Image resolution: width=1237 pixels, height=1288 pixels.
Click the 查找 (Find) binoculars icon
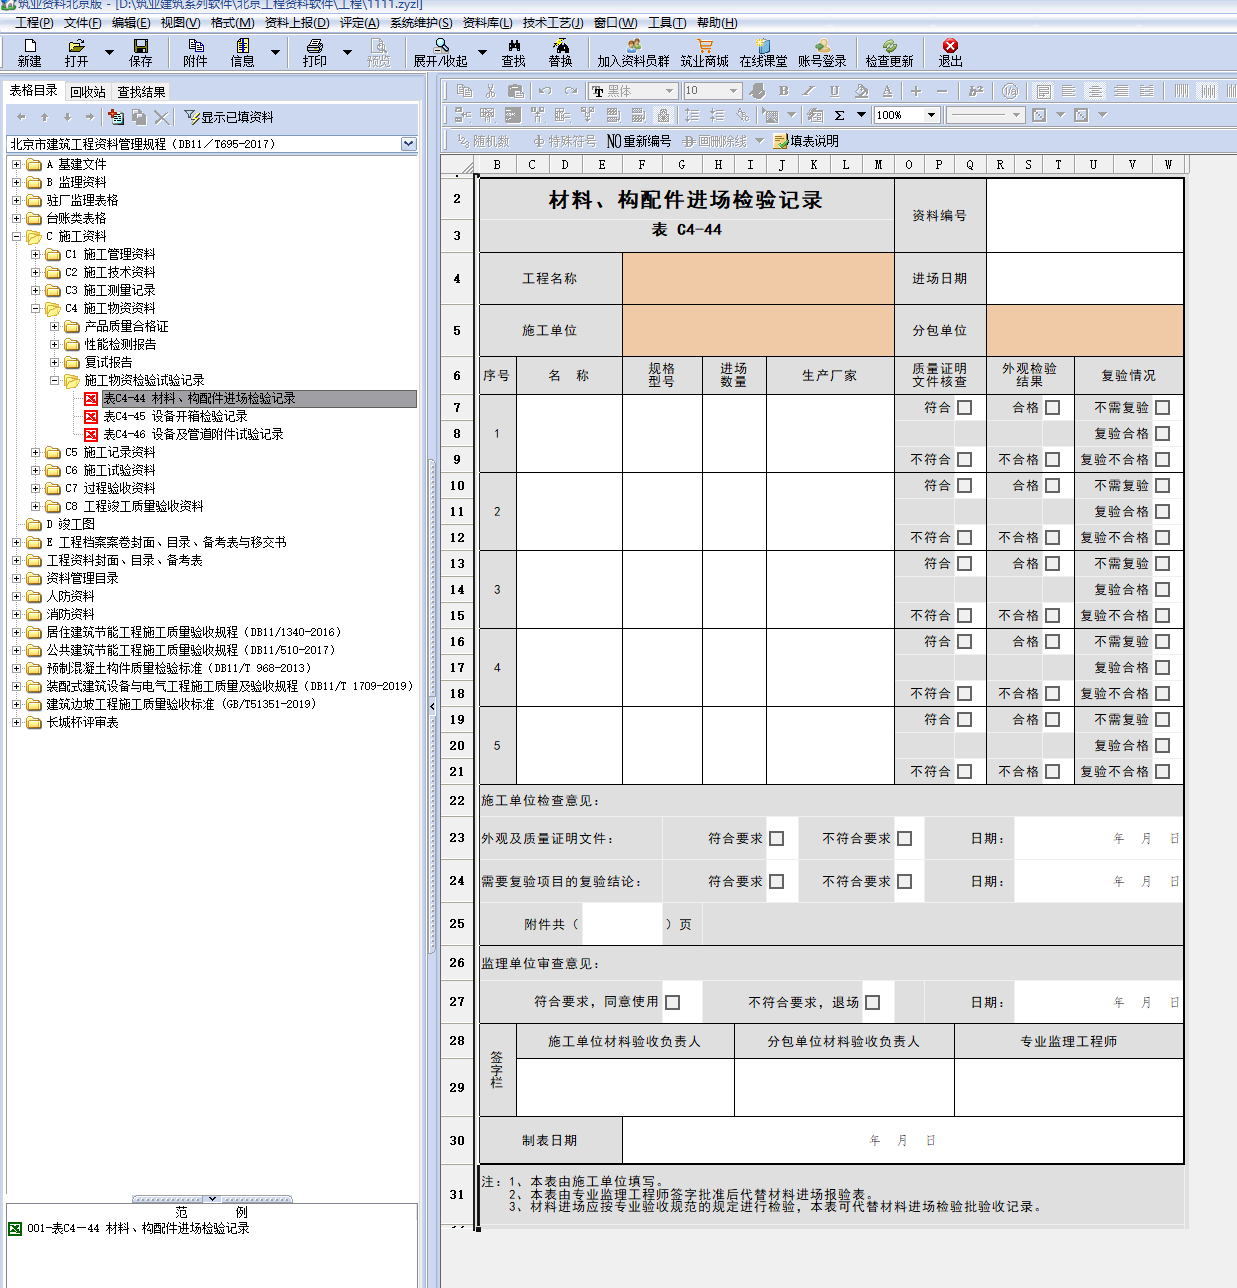pyautogui.click(x=514, y=46)
